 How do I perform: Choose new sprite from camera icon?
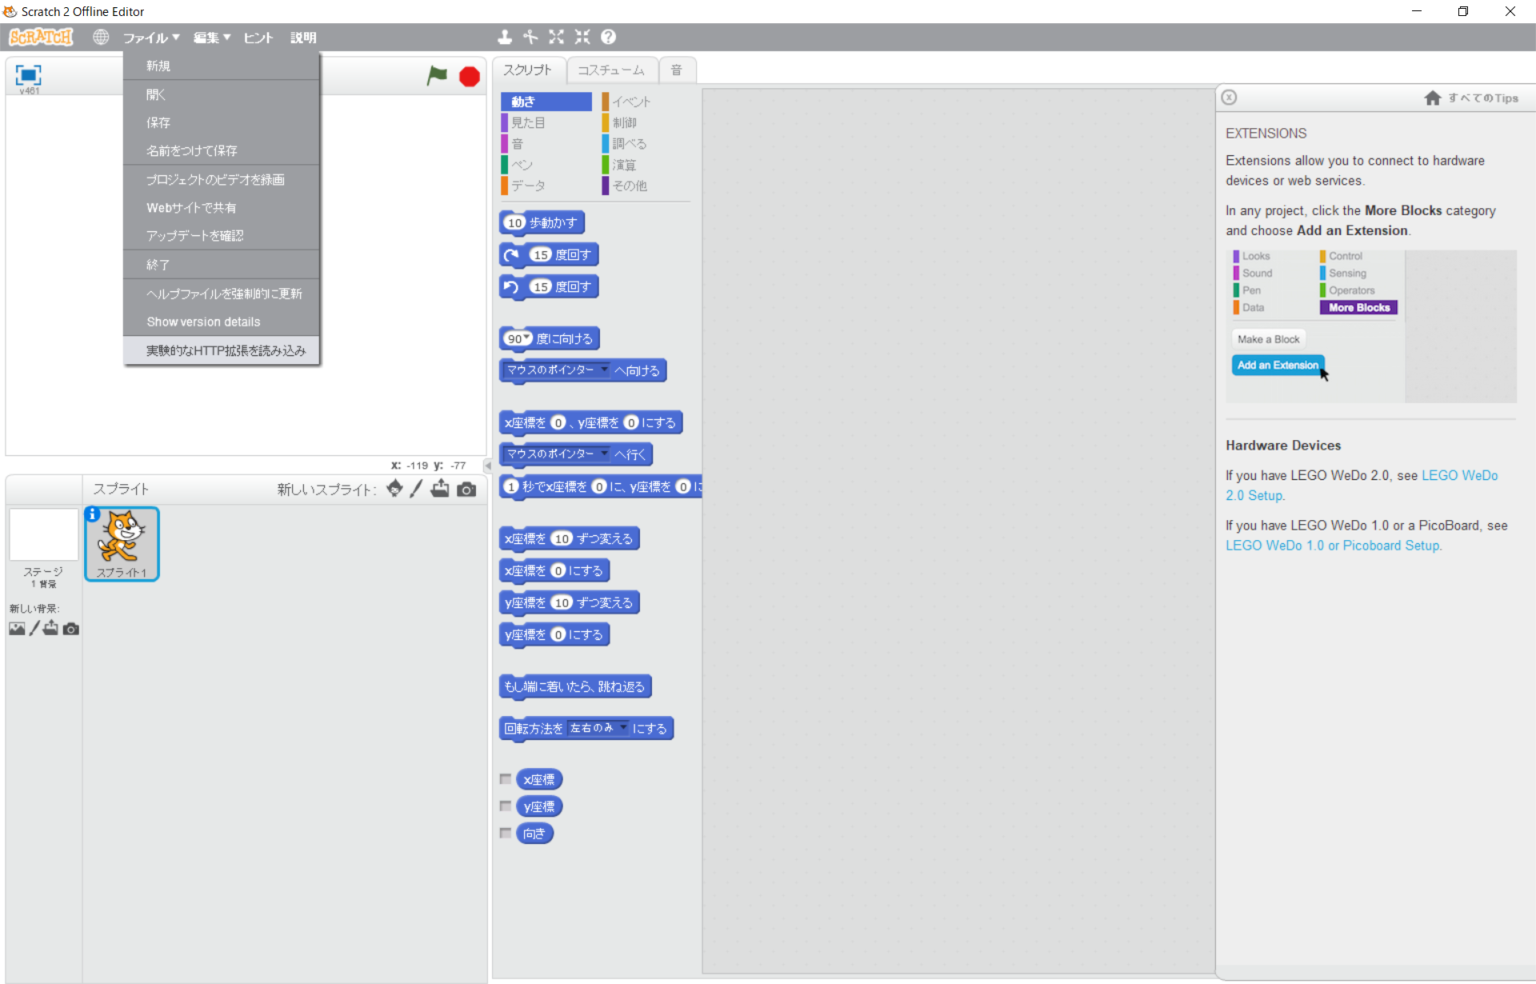coord(466,489)
